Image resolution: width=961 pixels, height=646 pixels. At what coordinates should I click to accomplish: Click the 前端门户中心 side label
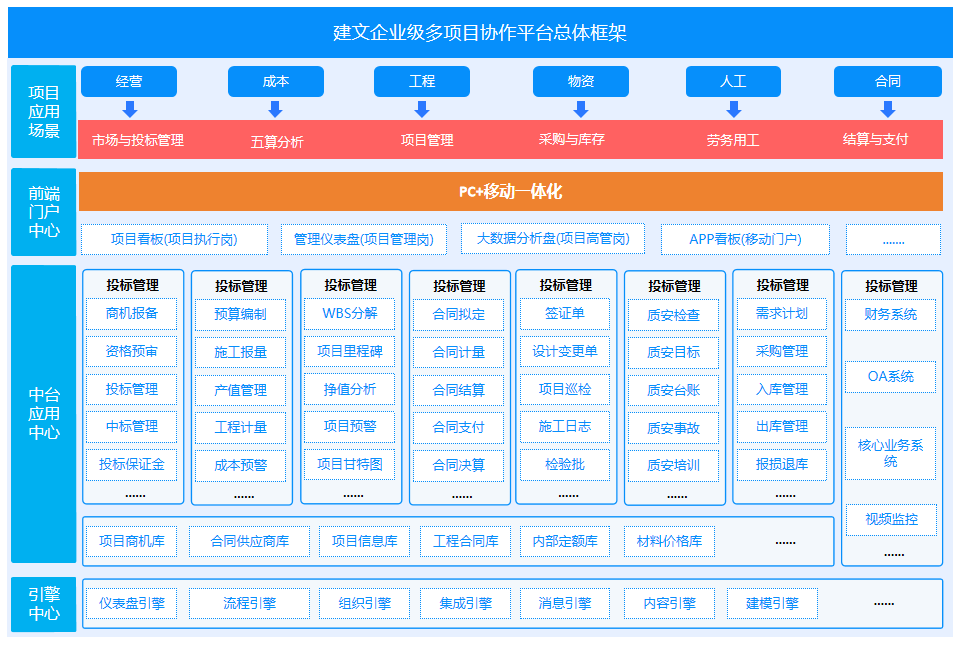click(x=44, y=212)
